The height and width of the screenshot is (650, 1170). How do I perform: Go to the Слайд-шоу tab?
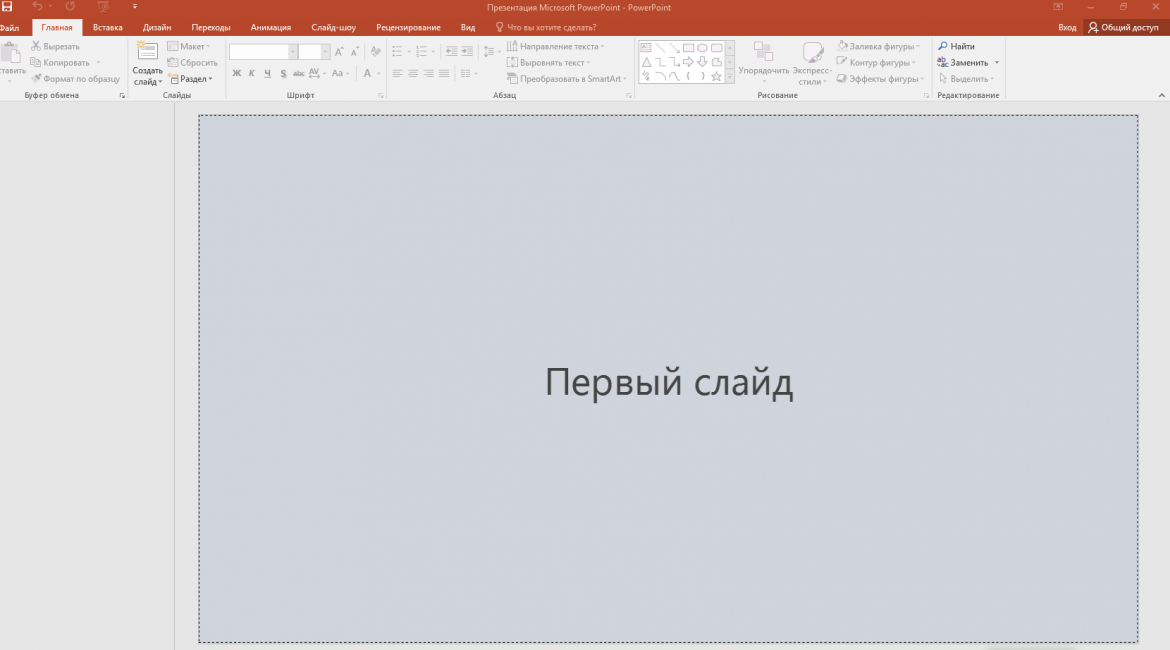[334, 28]
